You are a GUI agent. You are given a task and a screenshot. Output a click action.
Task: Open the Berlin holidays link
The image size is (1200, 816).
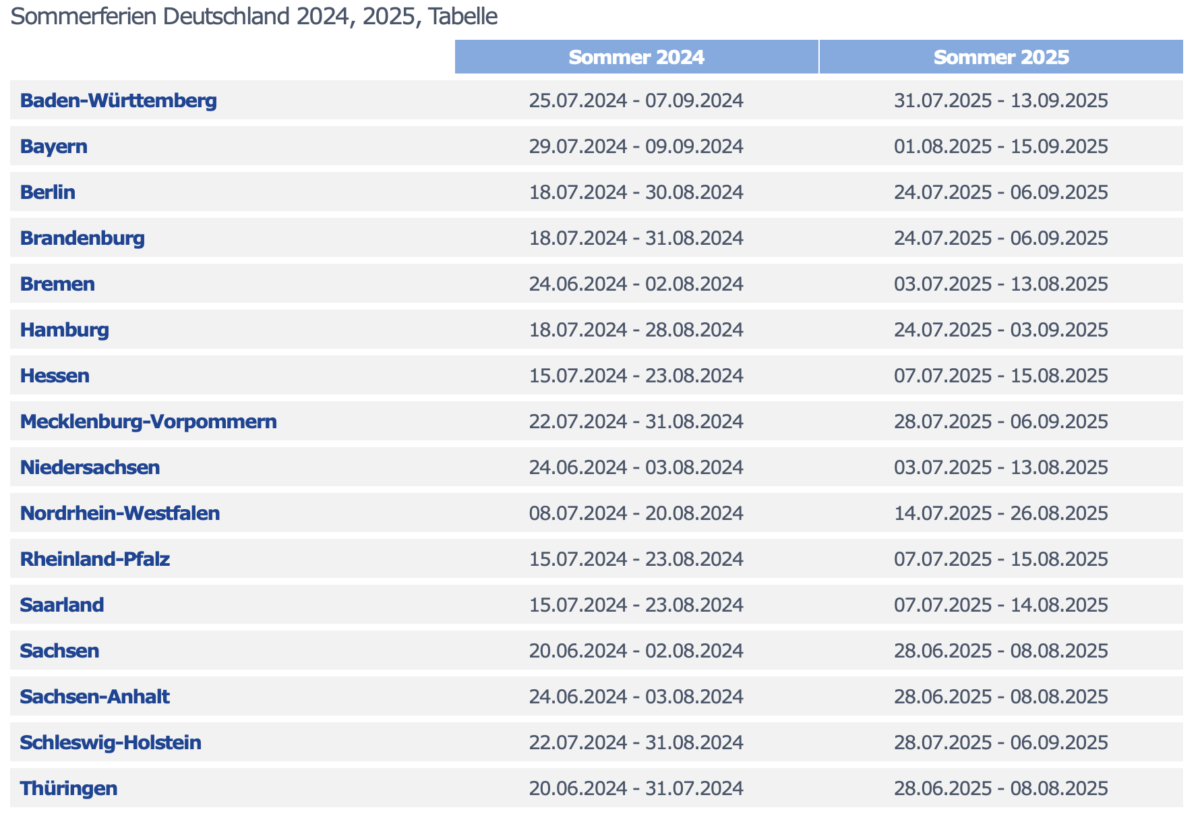(47, 192)
